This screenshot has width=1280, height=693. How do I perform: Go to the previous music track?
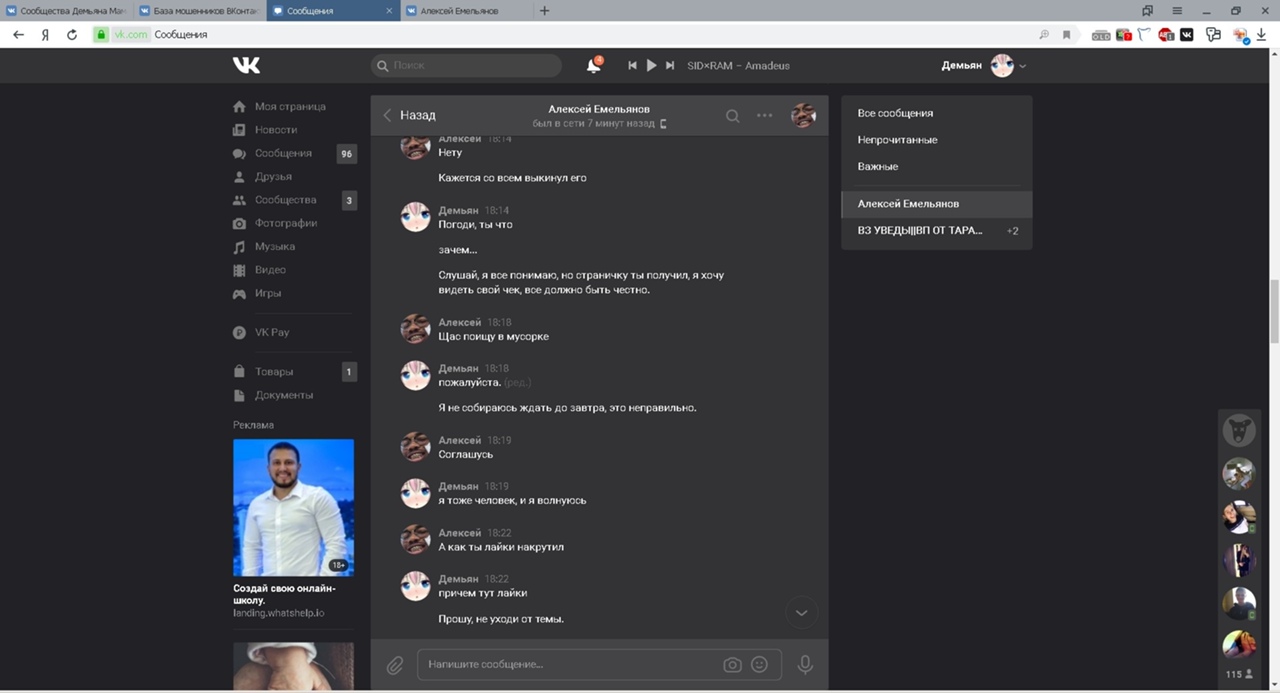pyautogui.click(x=632, y=66)
